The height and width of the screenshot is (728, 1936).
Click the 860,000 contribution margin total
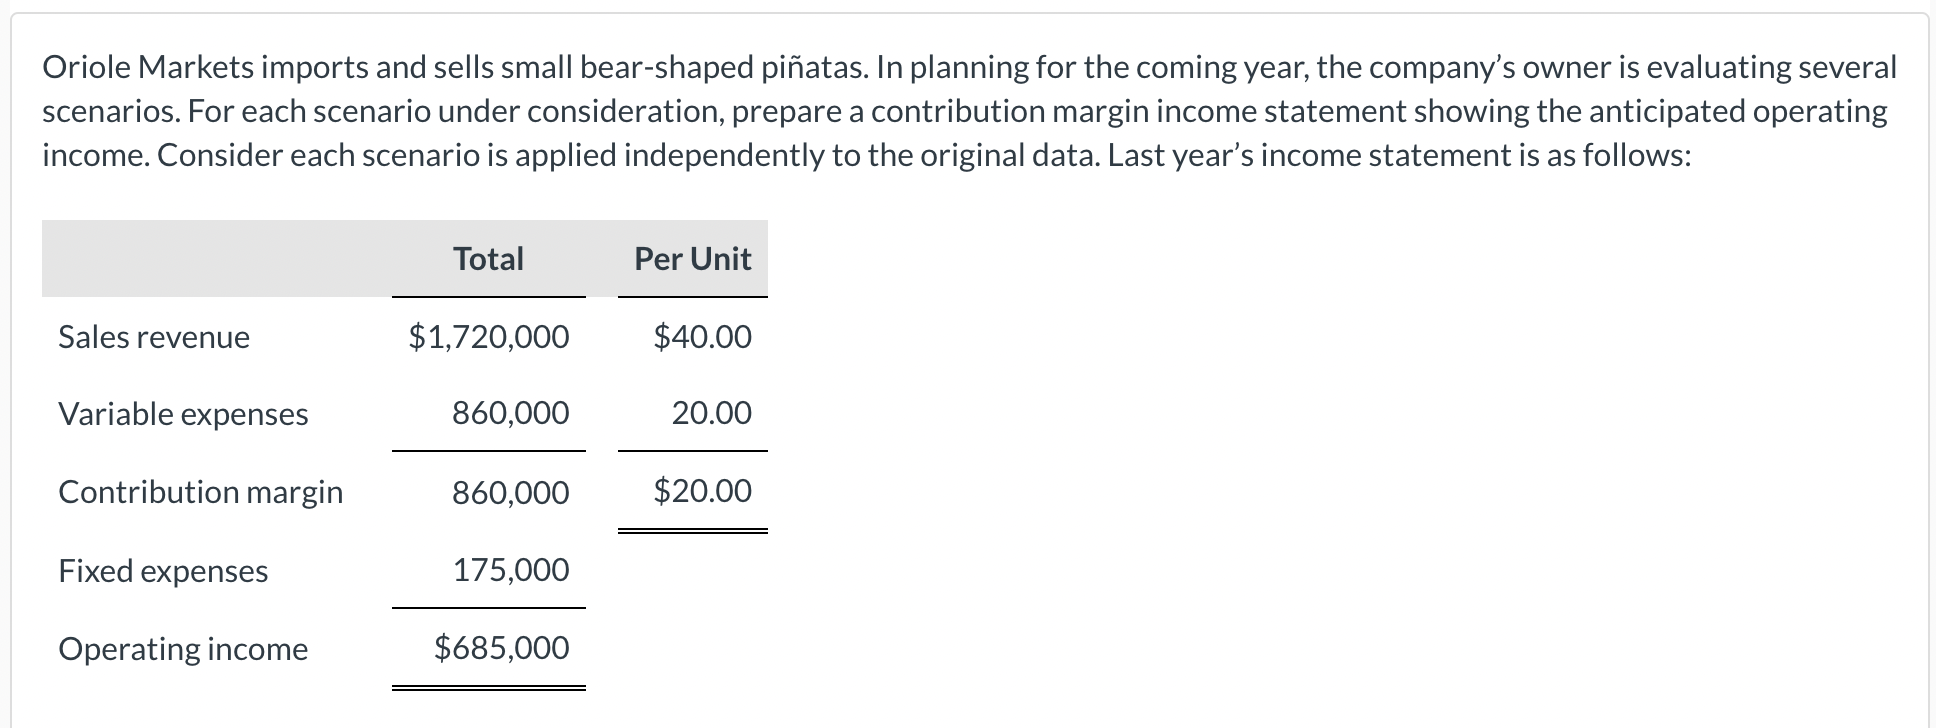tap(511, 492)
